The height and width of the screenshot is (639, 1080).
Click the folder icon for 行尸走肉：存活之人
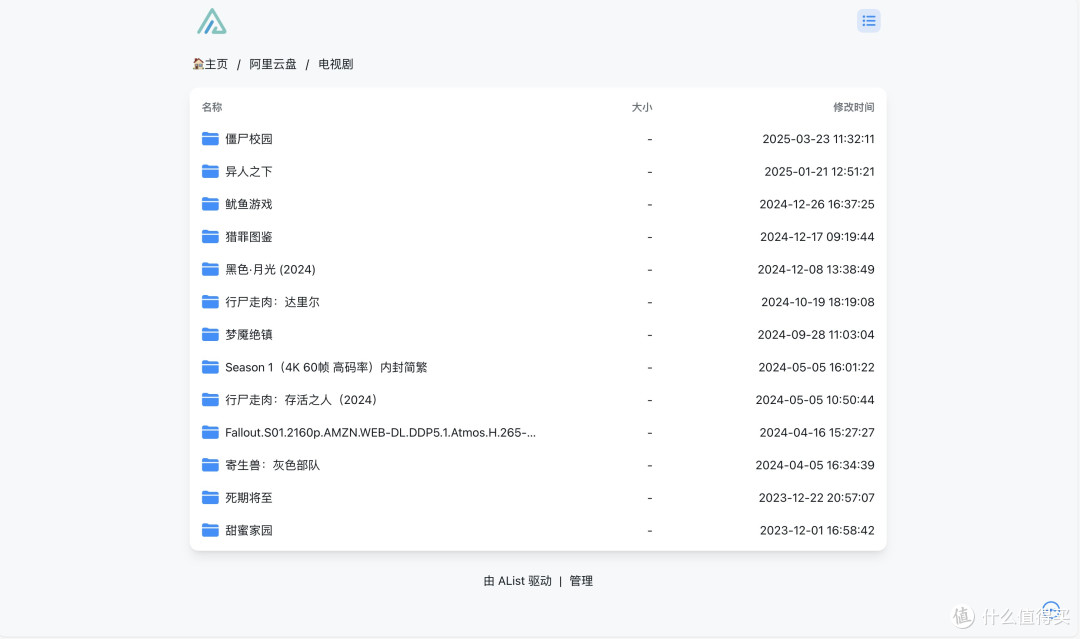click(210, 399)
